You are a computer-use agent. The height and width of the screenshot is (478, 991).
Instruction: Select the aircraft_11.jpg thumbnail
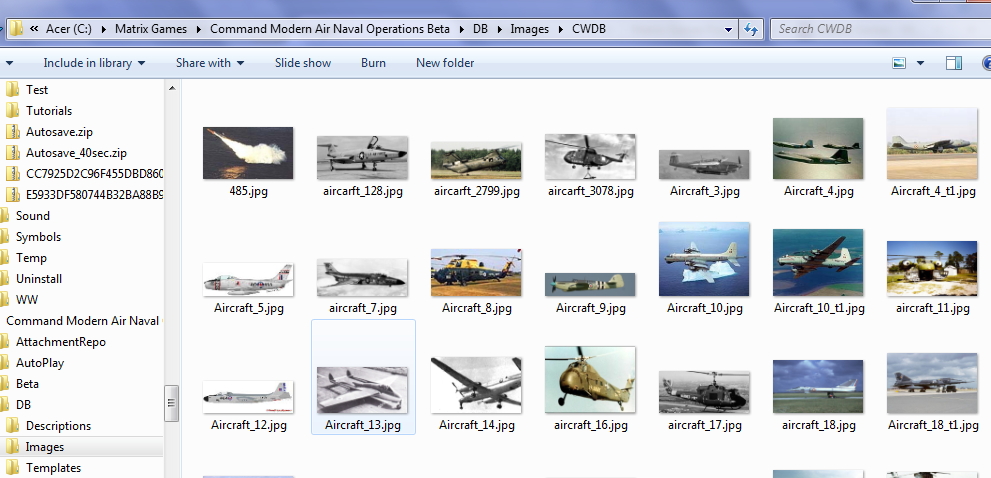tap(932, 268)
